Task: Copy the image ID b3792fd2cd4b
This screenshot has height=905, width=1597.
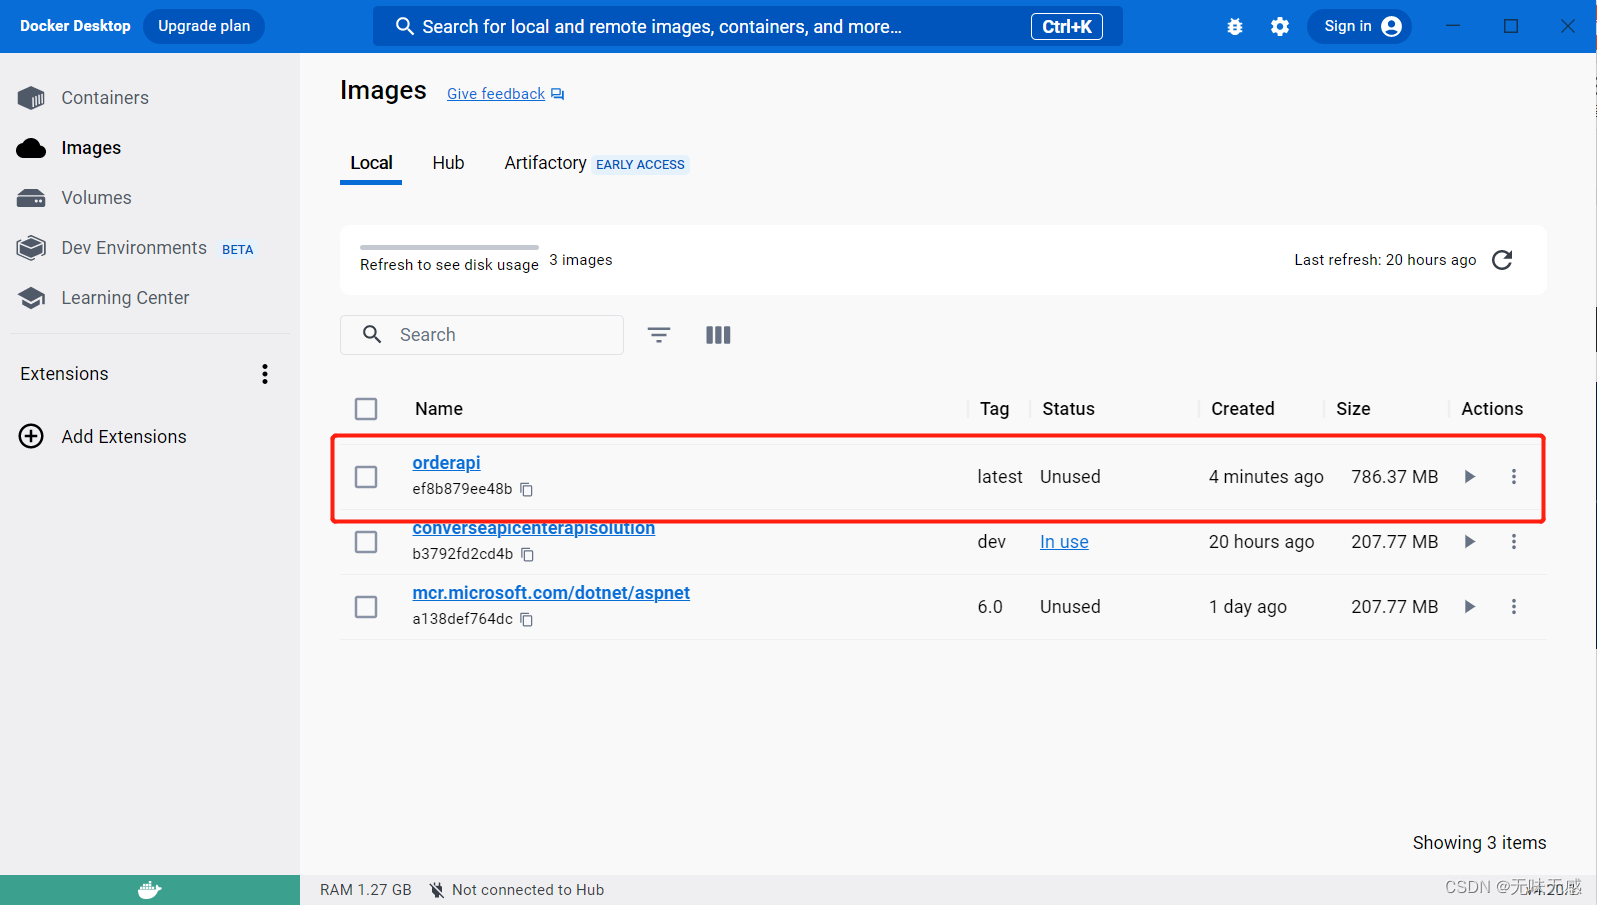Action: (528, 555)
